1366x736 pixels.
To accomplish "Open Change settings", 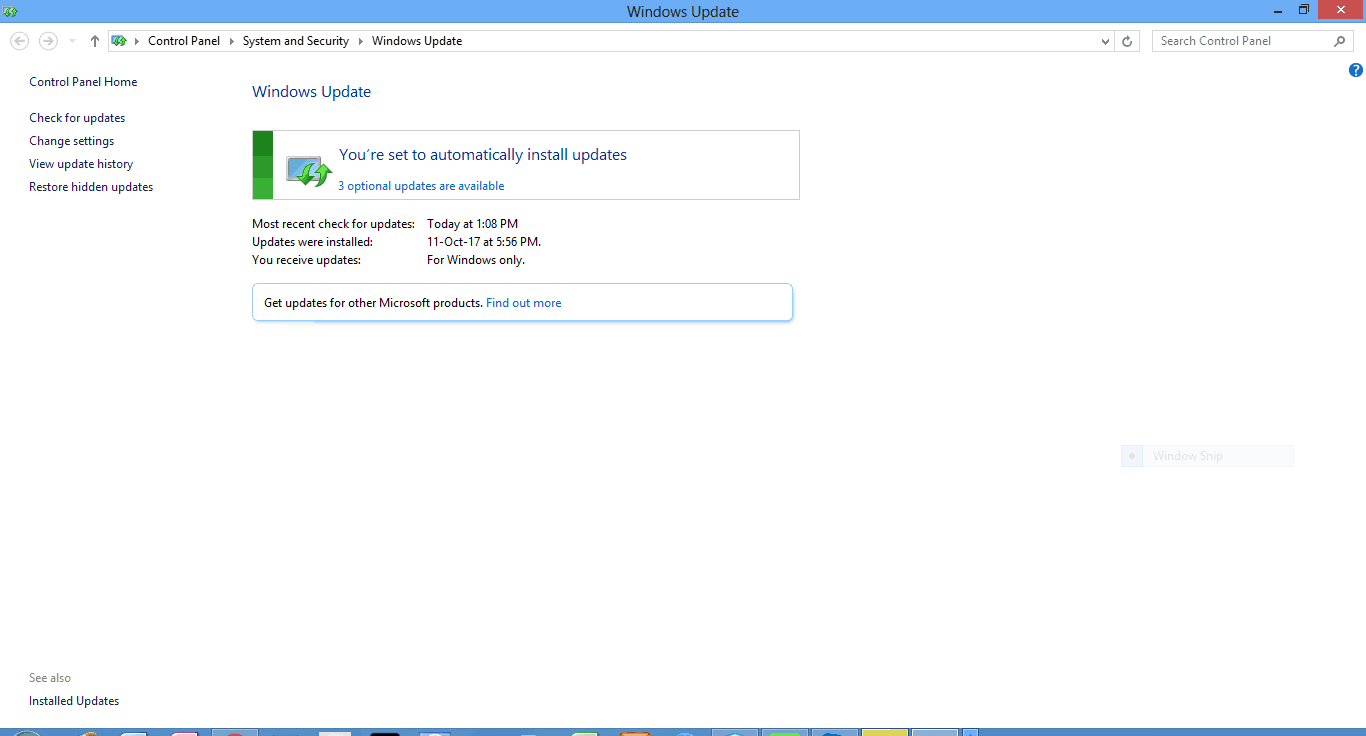I will click(x=72, y=141).
